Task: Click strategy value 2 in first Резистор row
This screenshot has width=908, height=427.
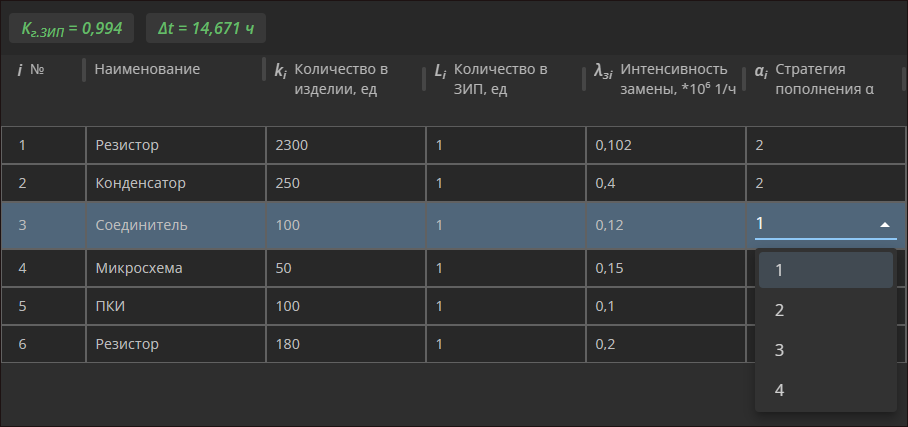Action: click(826, 145)
